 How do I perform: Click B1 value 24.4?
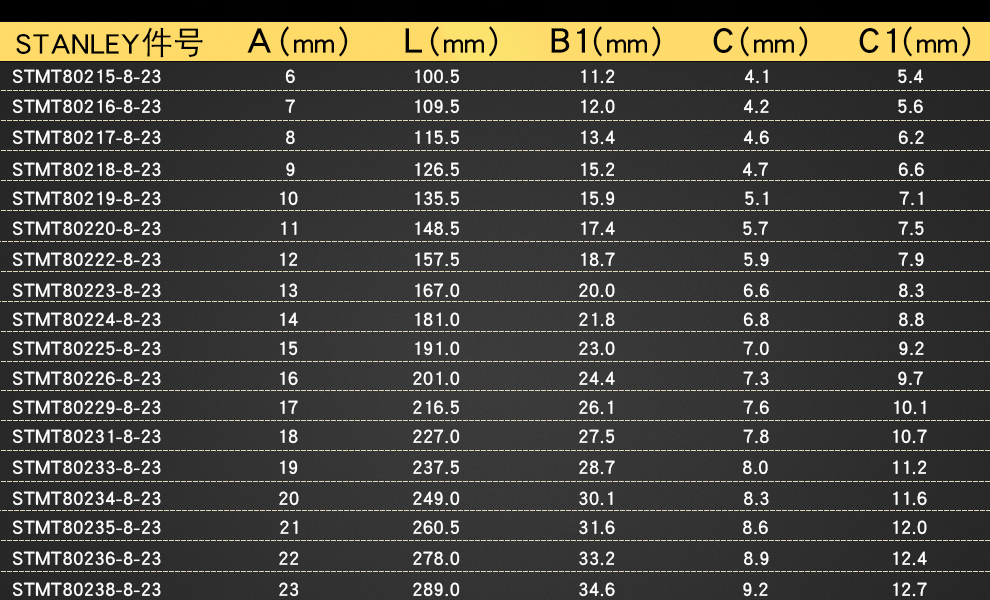597,378
